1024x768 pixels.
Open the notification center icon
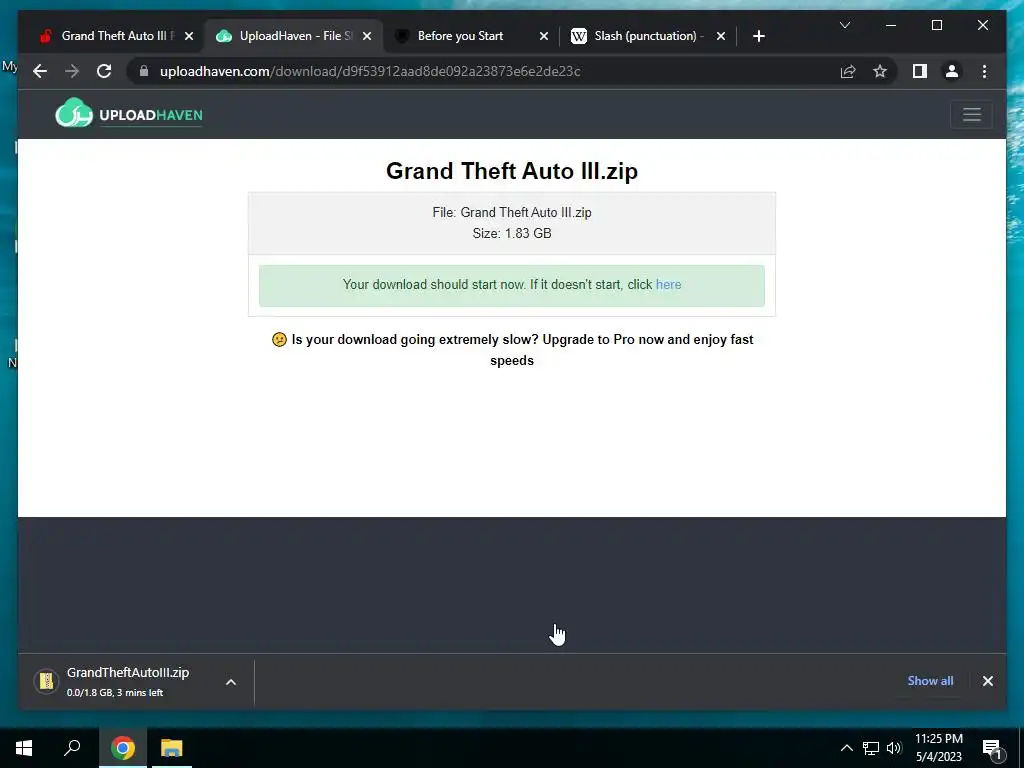992,749
